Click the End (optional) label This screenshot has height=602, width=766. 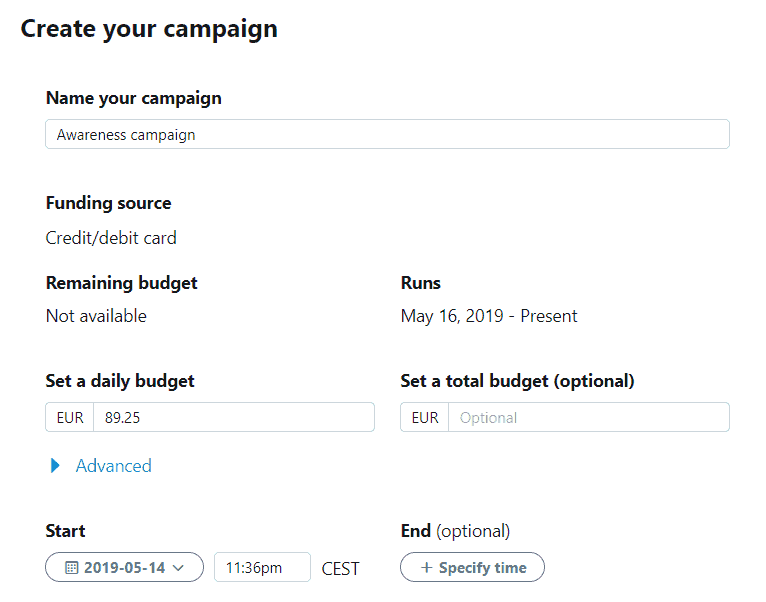pos(455,531)
